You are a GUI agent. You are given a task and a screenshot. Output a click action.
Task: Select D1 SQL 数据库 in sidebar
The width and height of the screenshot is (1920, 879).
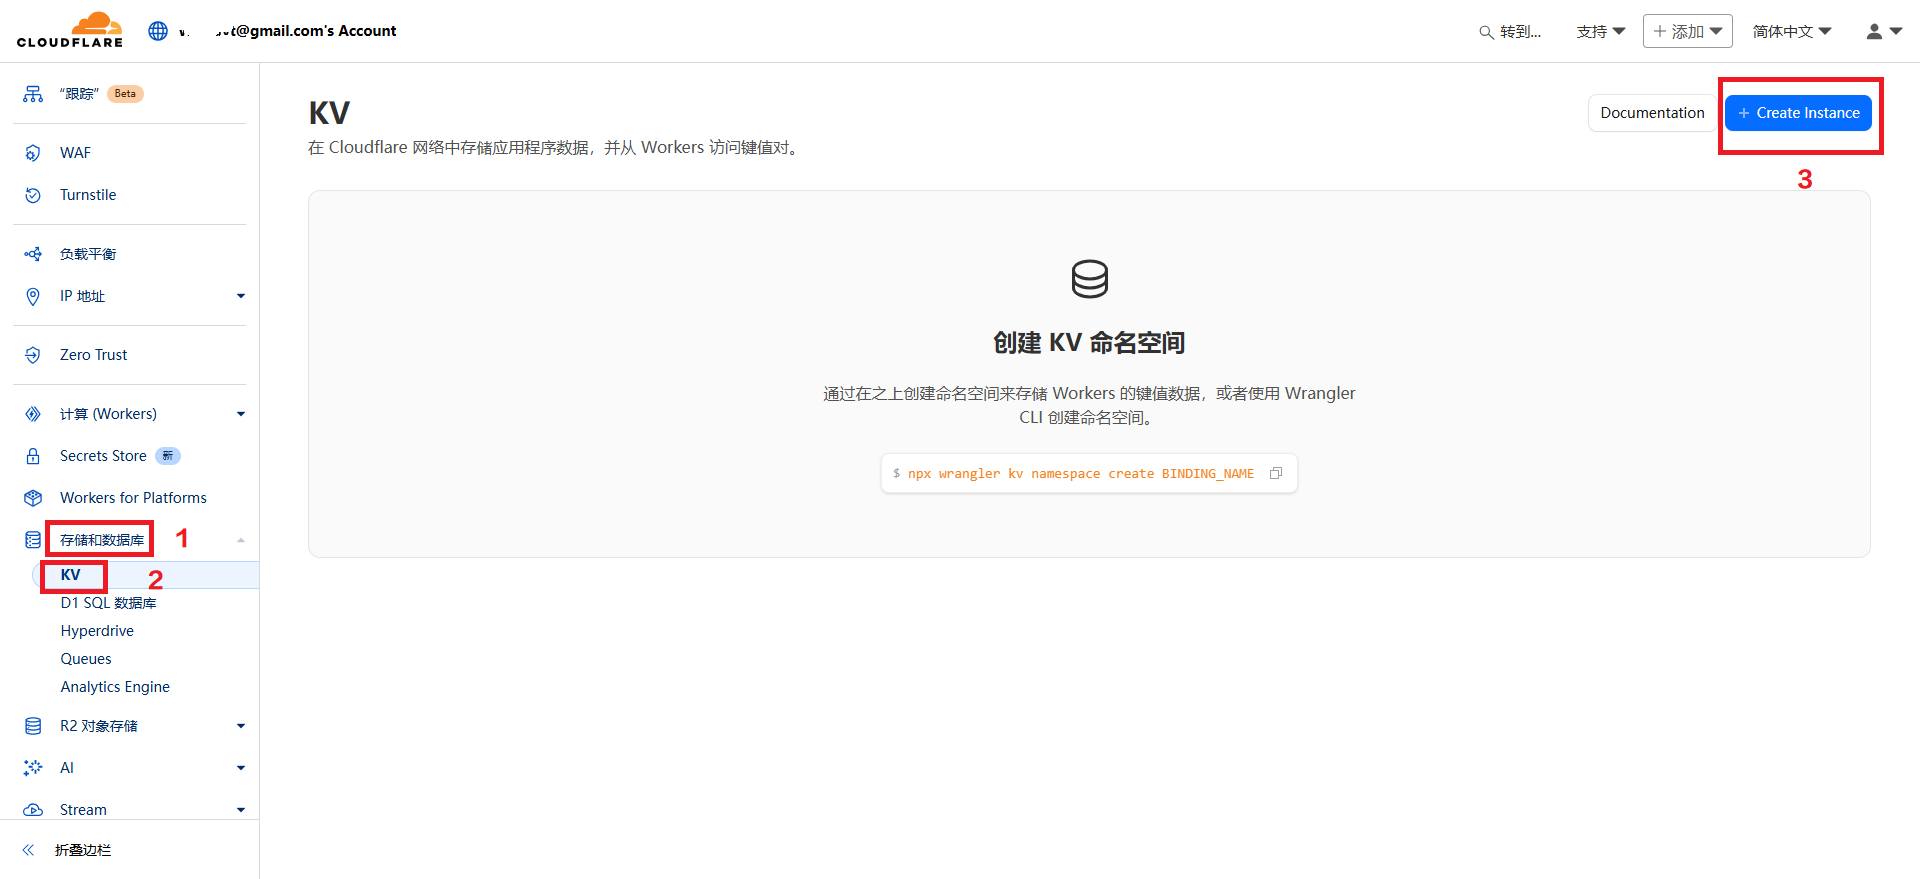click(108, 603)
